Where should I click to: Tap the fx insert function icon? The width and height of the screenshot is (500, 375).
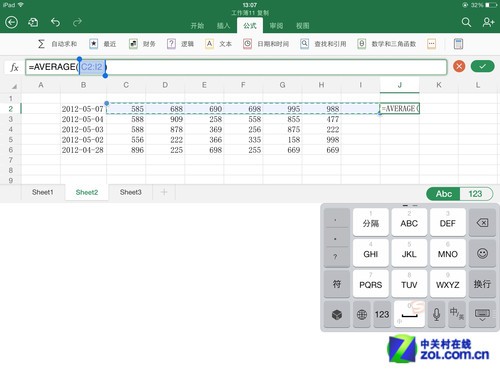[x=14, y=67]
